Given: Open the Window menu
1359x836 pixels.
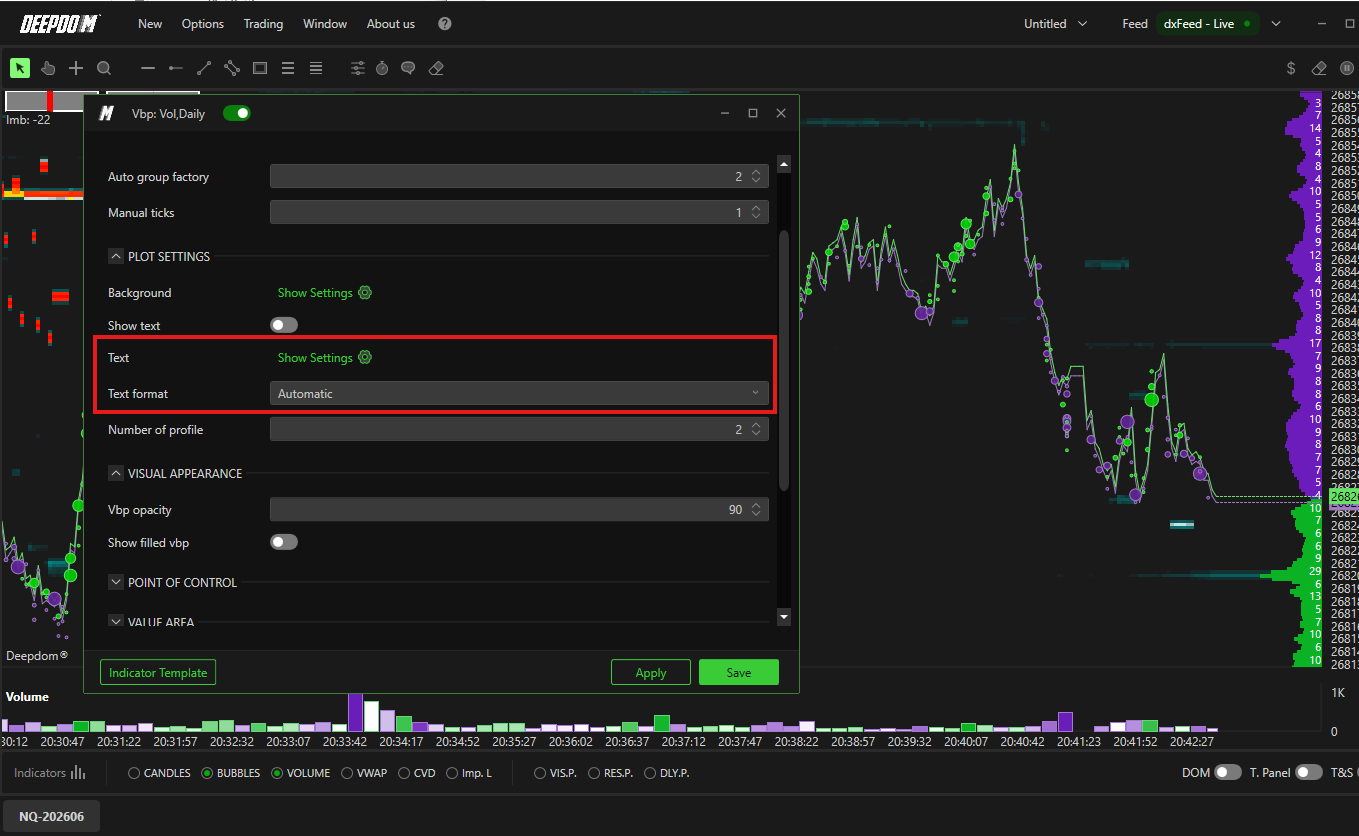Looking at the screenshot, I should tap(325, 24).
